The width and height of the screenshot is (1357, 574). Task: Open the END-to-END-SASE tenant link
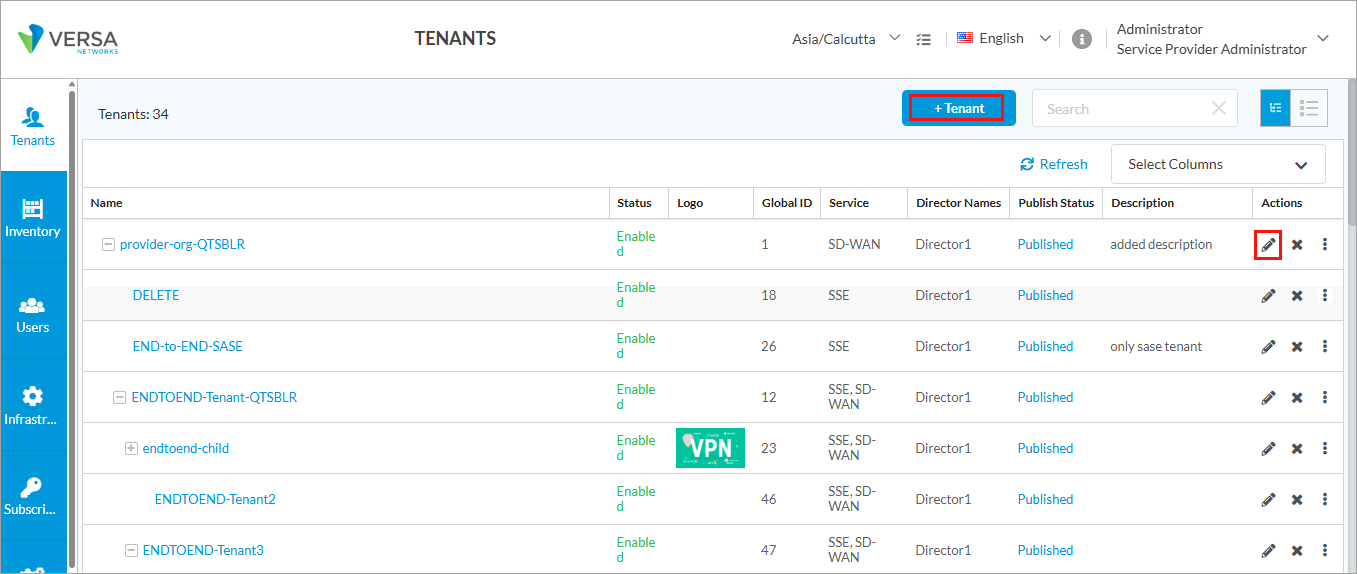(188, 346)
